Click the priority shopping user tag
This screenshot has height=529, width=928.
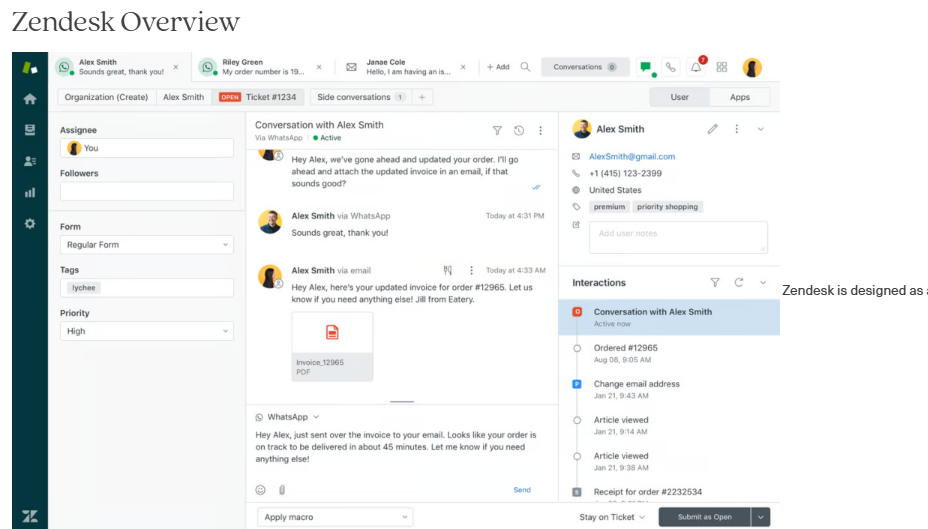pyautogui.click(x=667, y=207)
